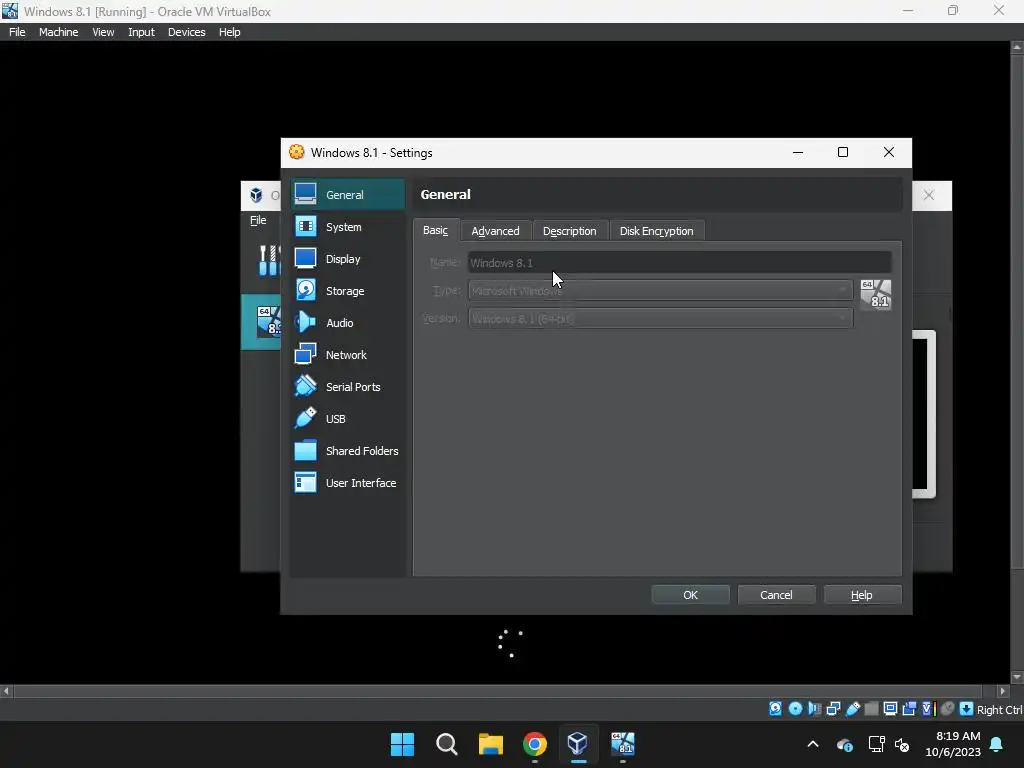Close the VirtualBox Manager window behind
Viewport: 1024px width, 768px height.
click(929, 195)
